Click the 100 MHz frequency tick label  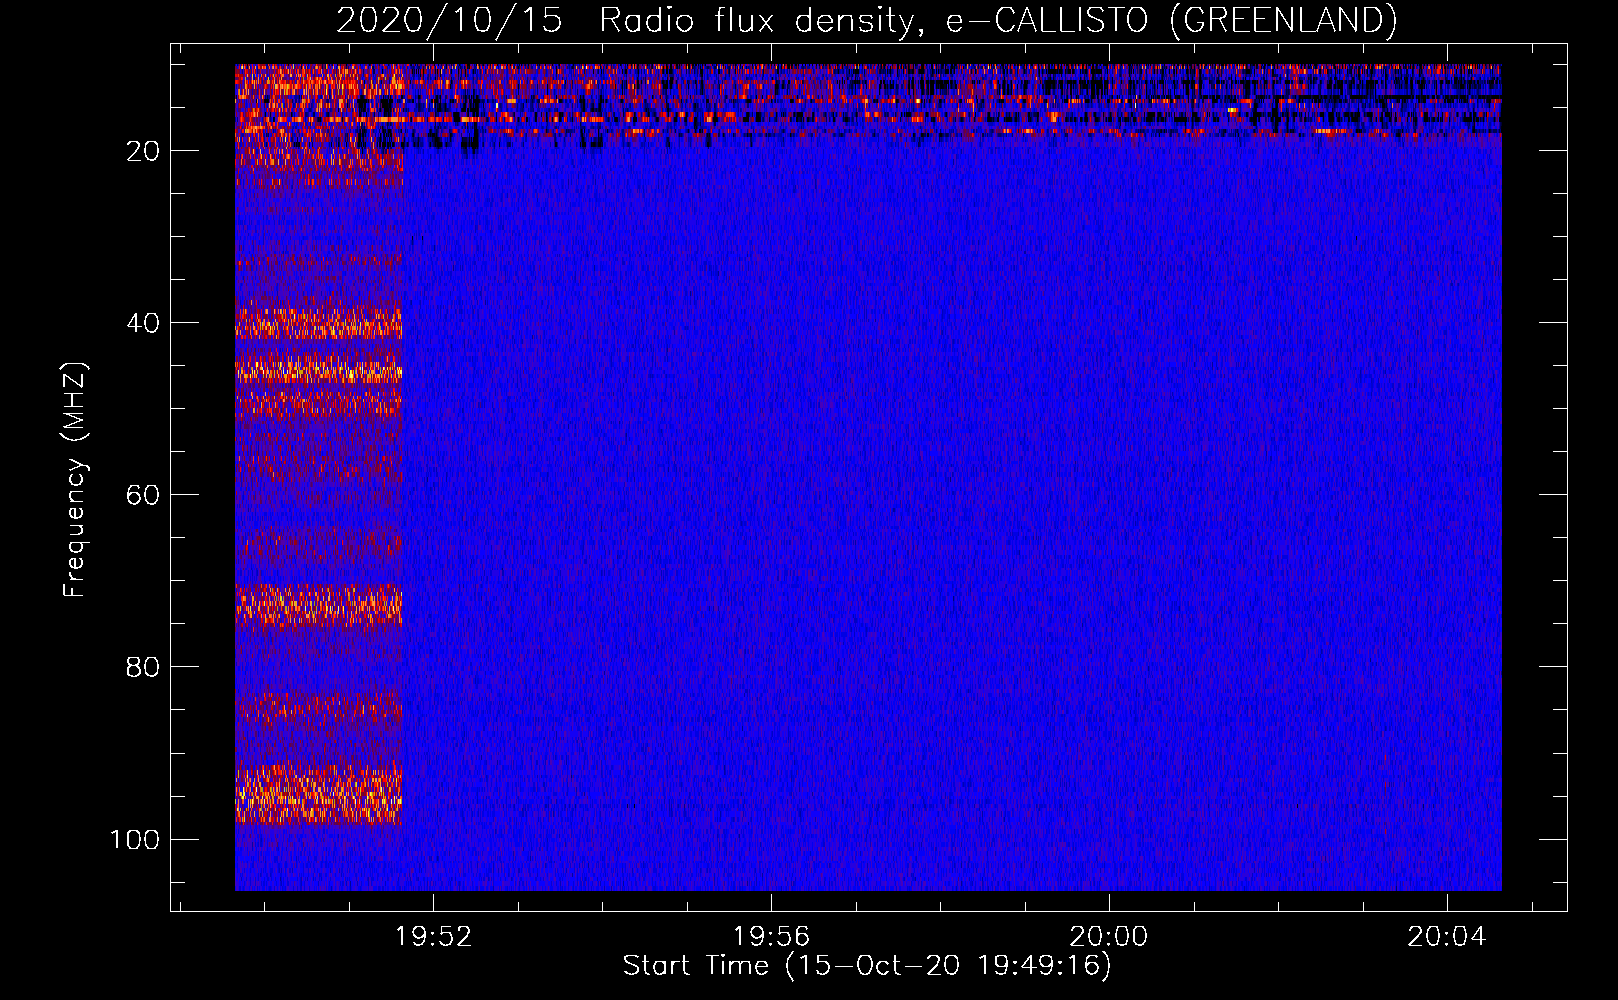135,839
